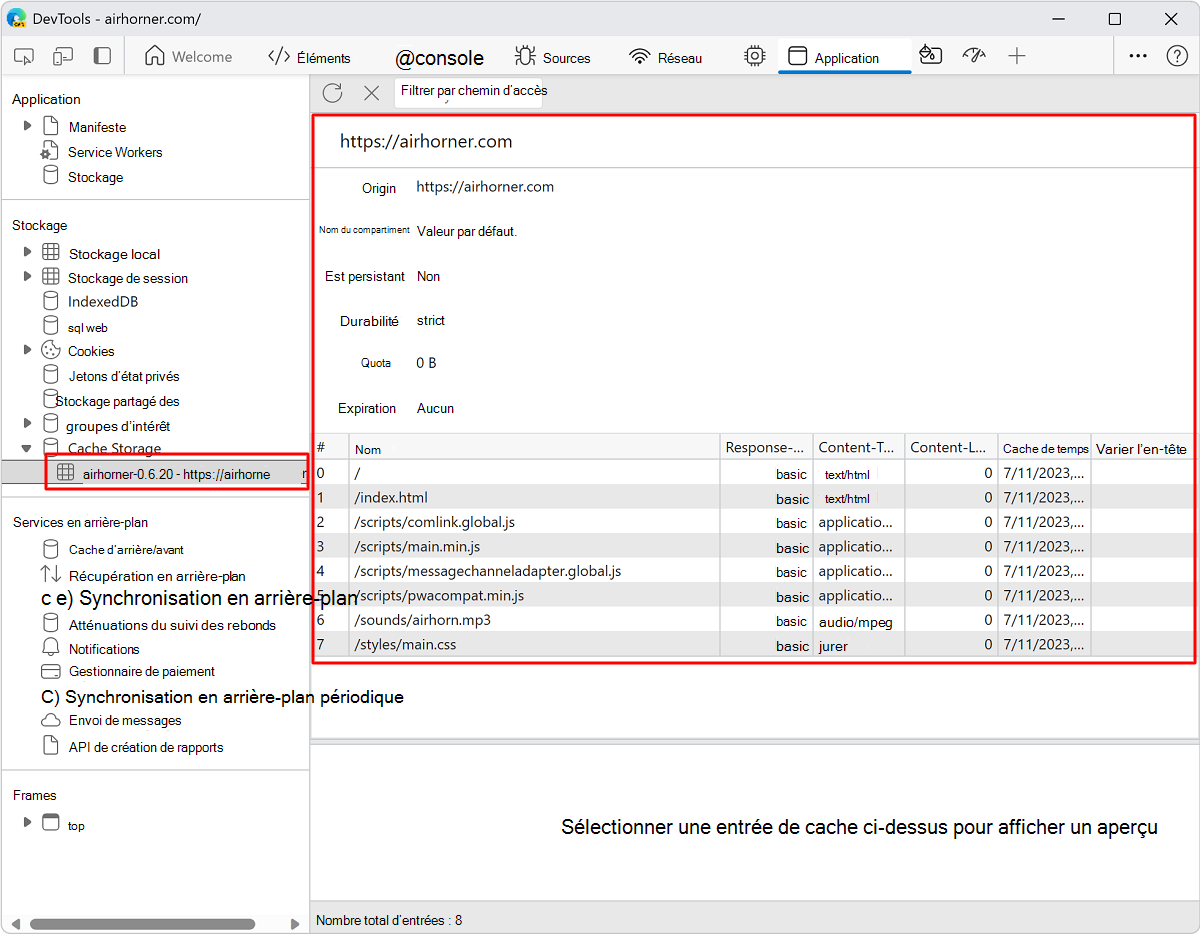Refresh the cache entries list

(x=333, y=93)
